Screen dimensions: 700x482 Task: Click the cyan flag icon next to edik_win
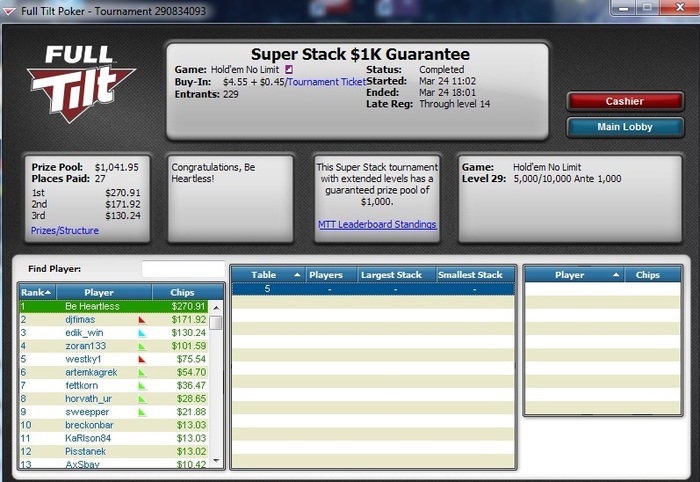pyautogui.click(x=142, y=333)
